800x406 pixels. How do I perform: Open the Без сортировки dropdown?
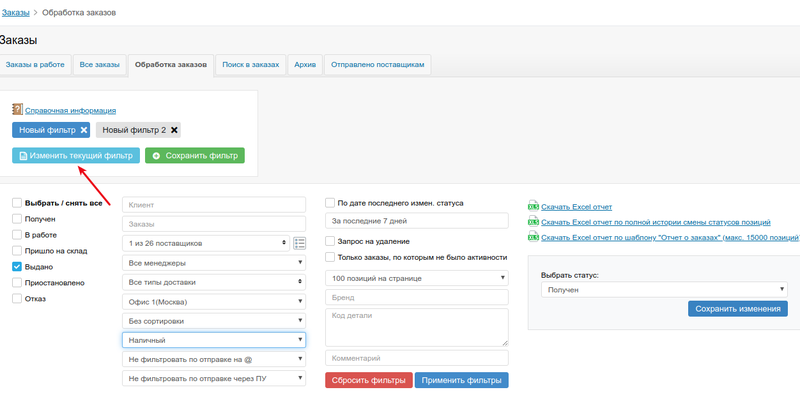[x=214, y=321]
